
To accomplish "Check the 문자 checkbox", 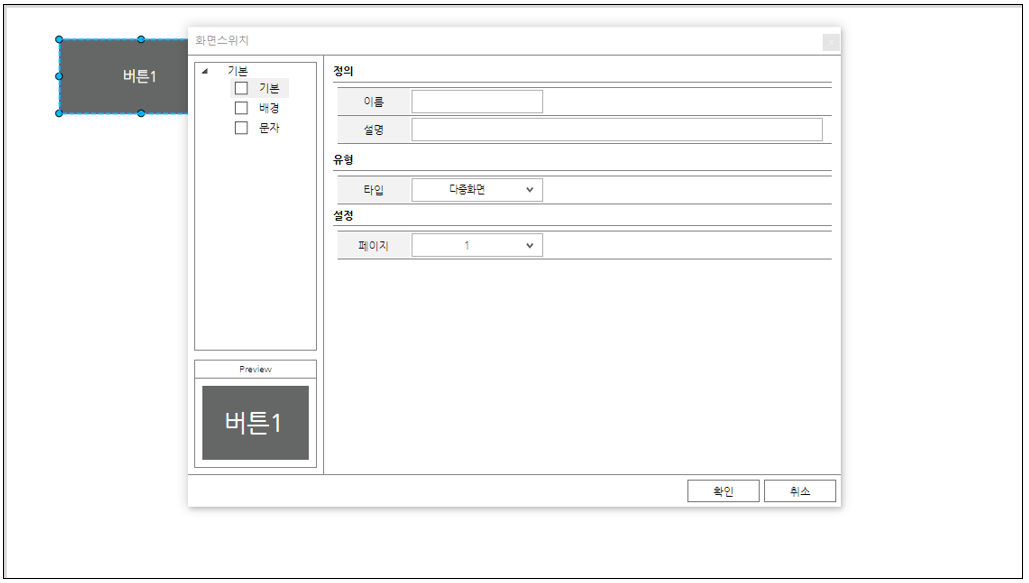I will tap(242, 127).
